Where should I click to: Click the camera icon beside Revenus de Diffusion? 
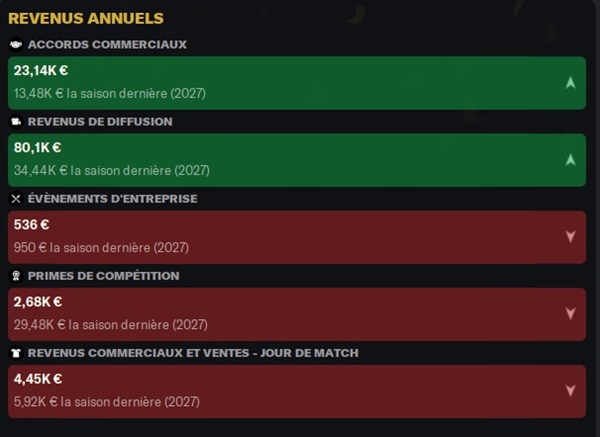15,122
